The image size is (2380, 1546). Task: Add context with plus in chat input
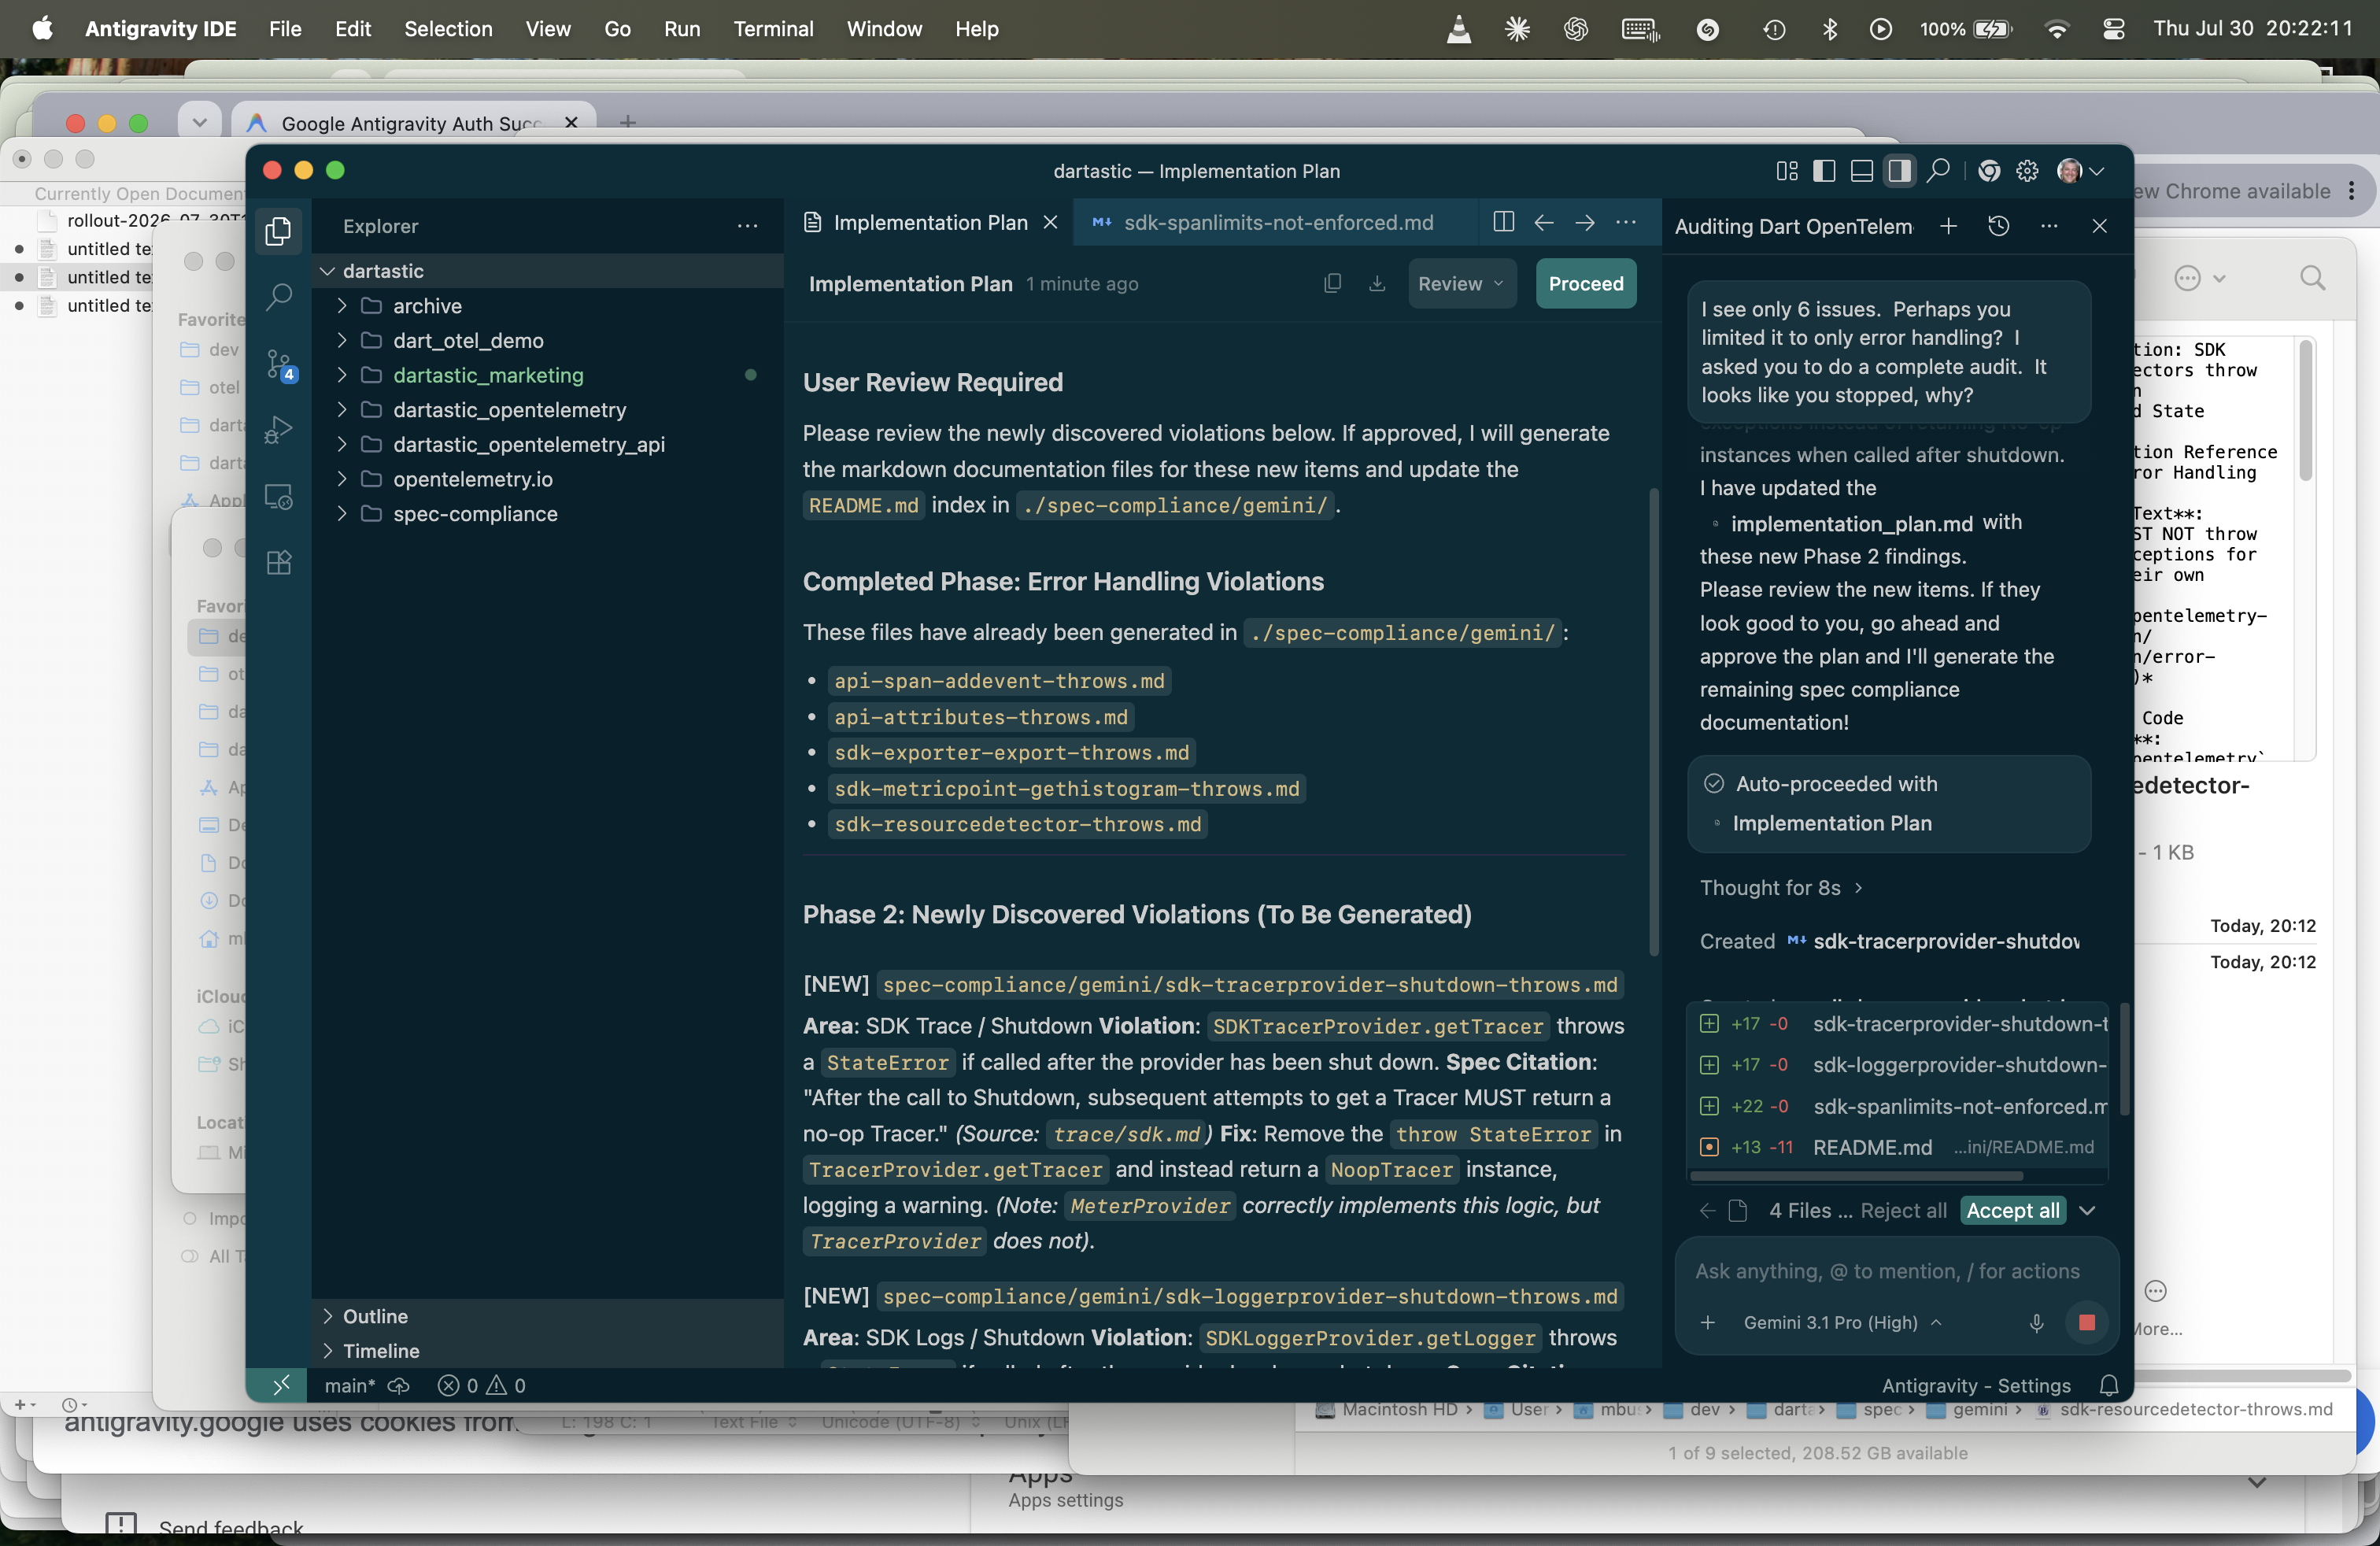(x=1708, y=1322)
